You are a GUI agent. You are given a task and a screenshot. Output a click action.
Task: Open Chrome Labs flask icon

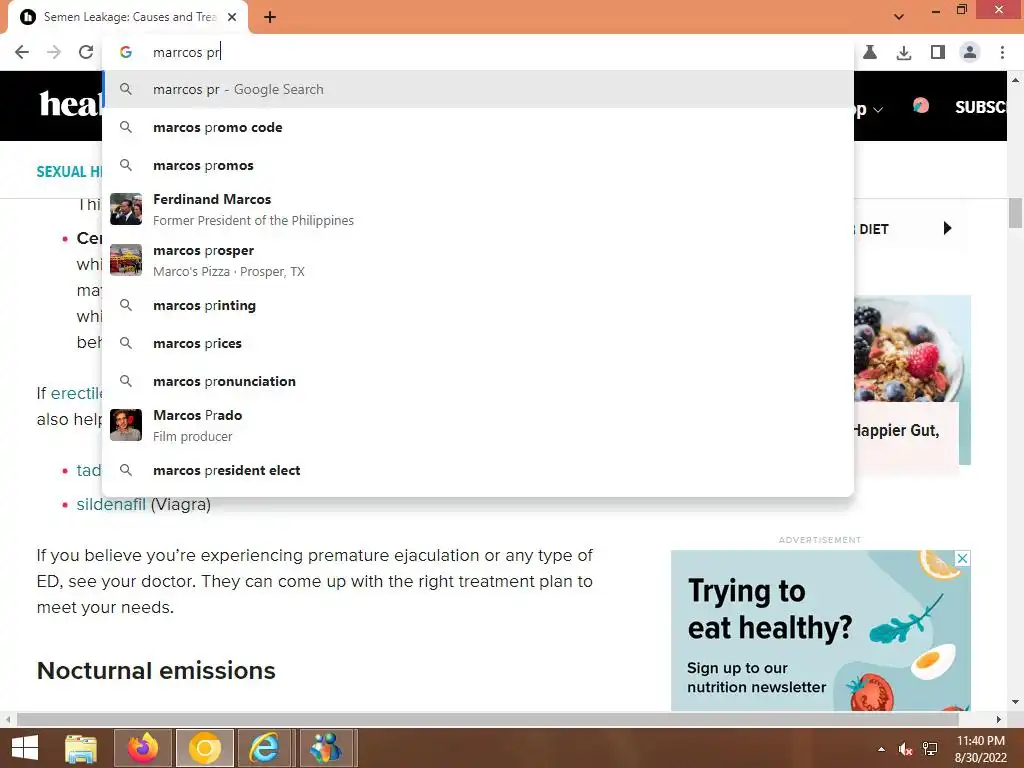pos(870,52)
